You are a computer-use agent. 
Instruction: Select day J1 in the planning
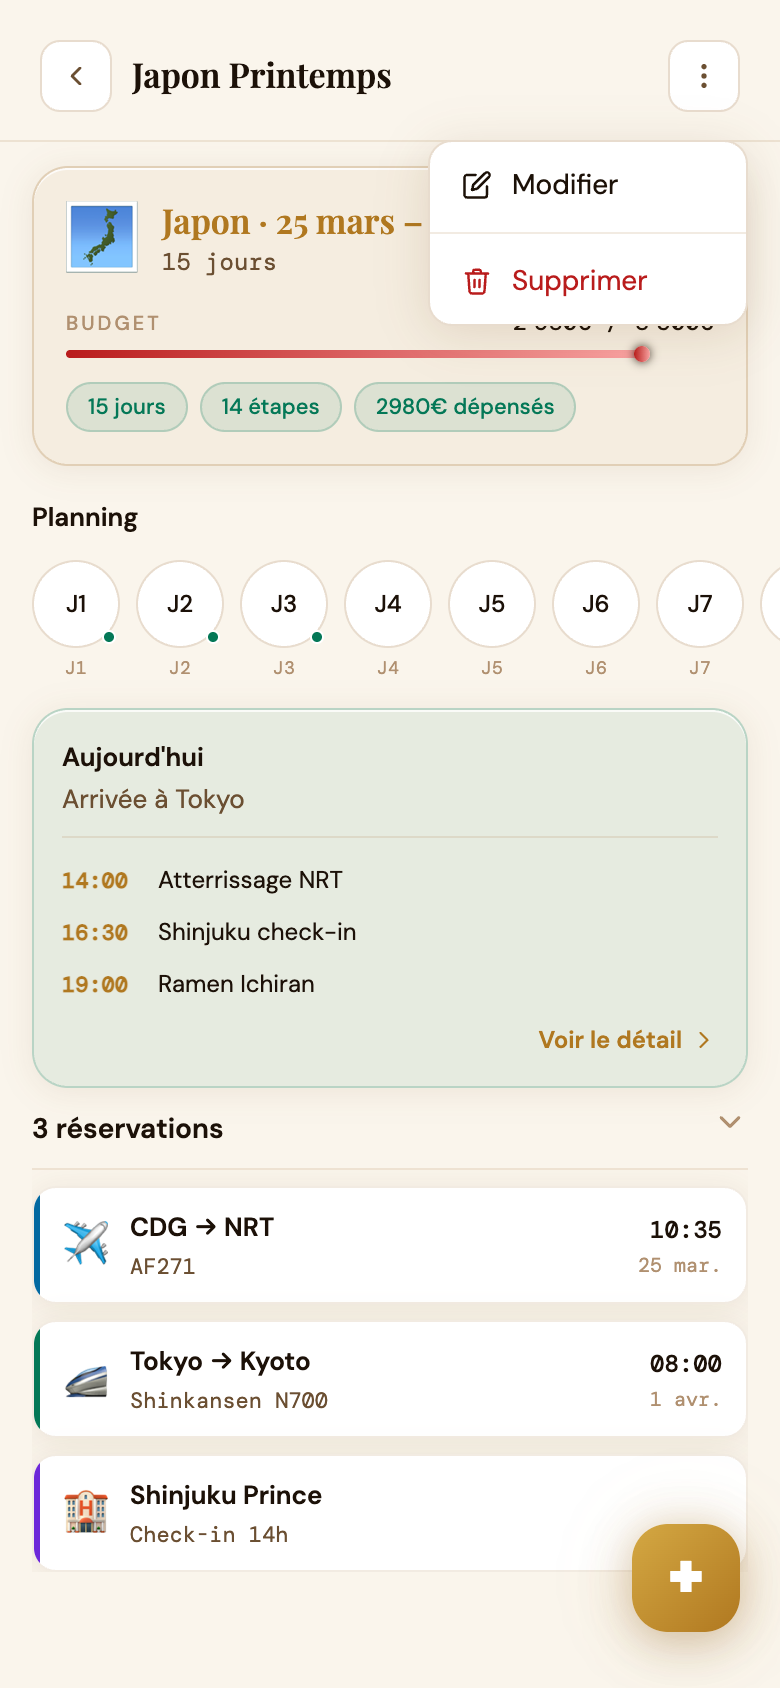point(76,604)
